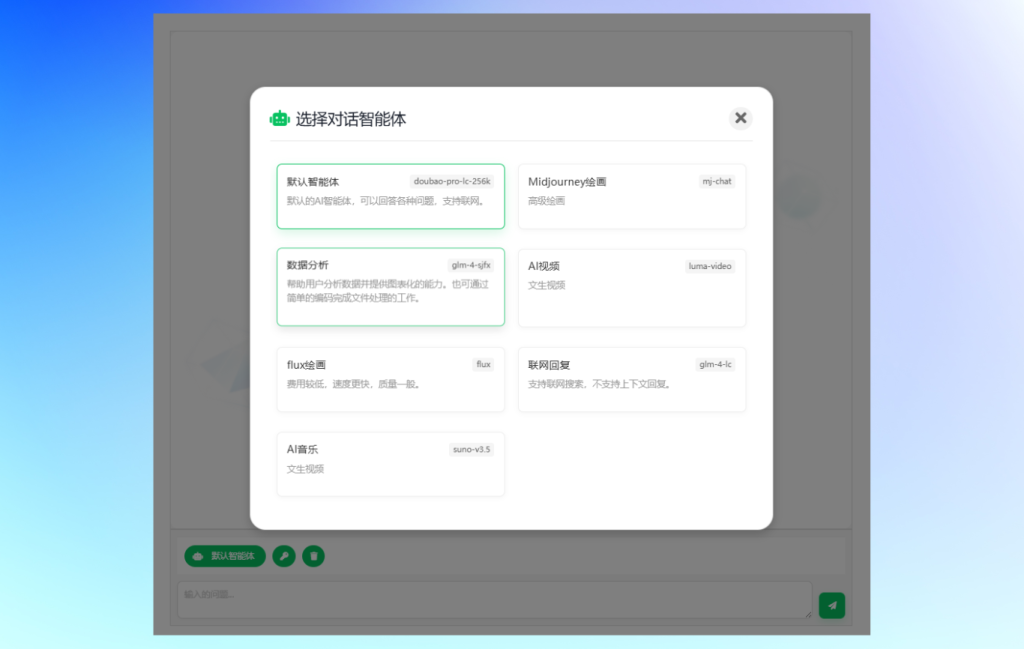Click the doubao-pro-lc-256k model tag
Screen dimensions: 1024x649
[x=452, y=182]
